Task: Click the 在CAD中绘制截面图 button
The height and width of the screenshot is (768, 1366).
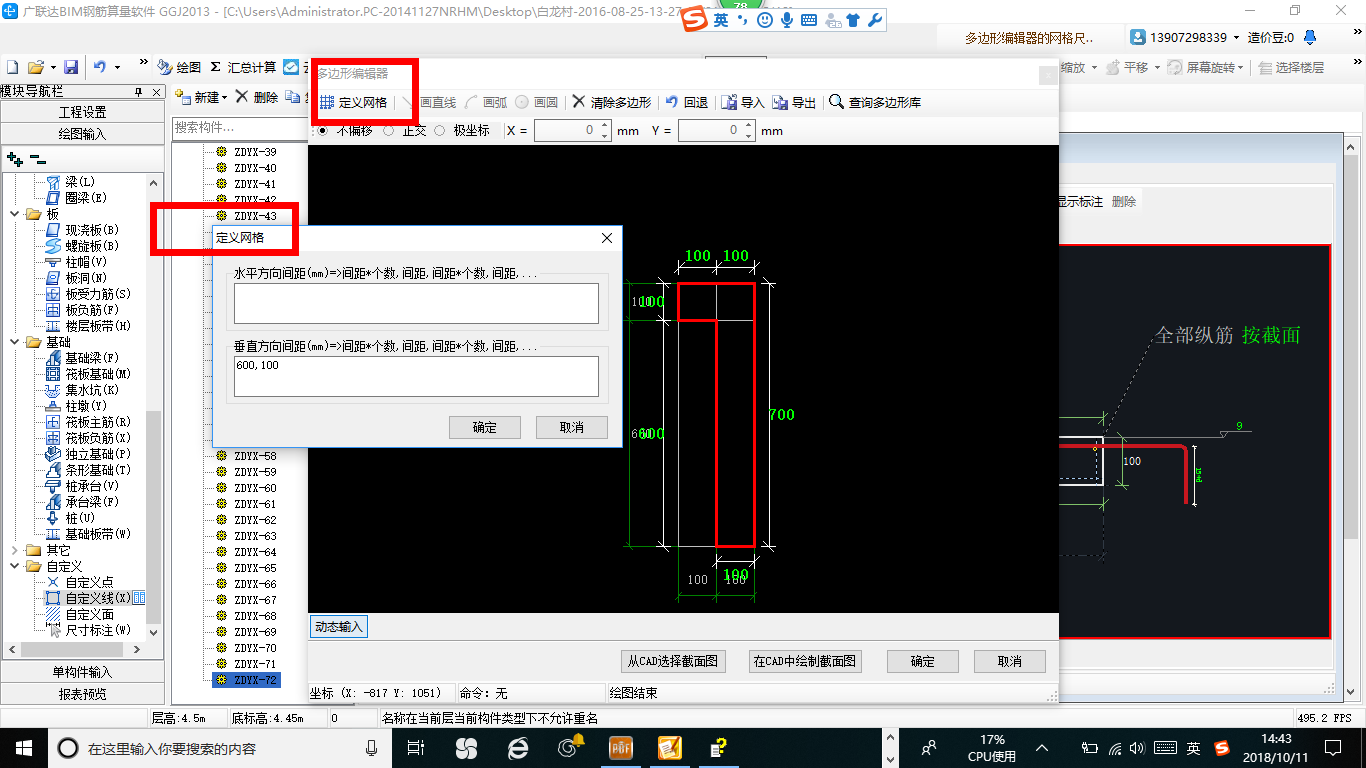Action: (x=804, y=661)
